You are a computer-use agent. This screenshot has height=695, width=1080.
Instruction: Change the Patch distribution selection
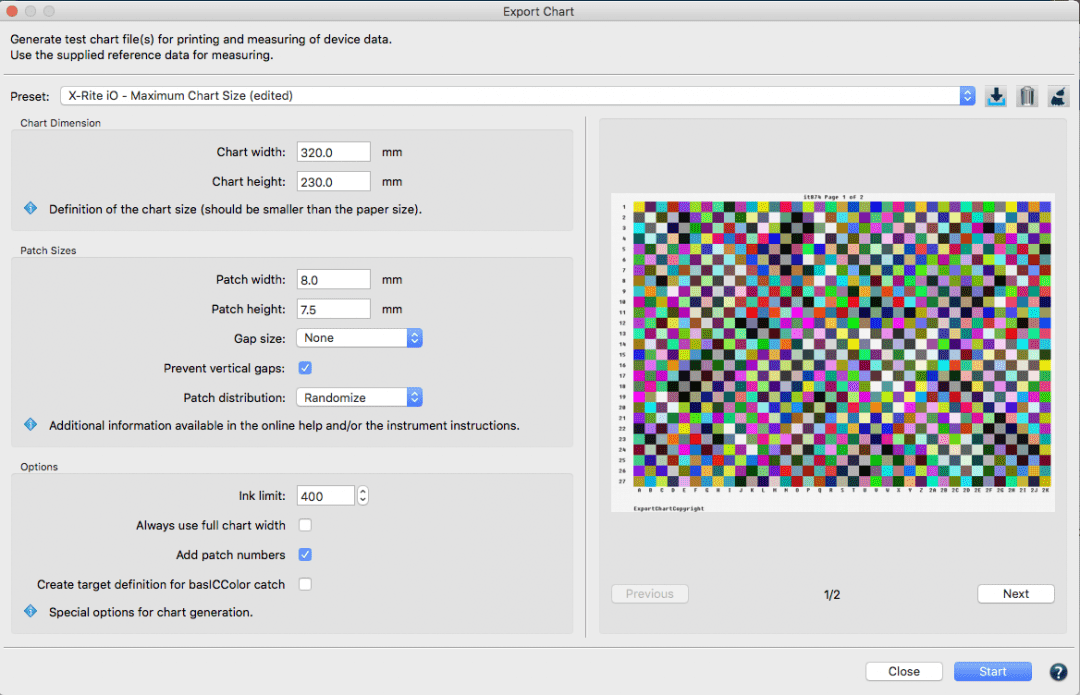click(x=414, y=397)
